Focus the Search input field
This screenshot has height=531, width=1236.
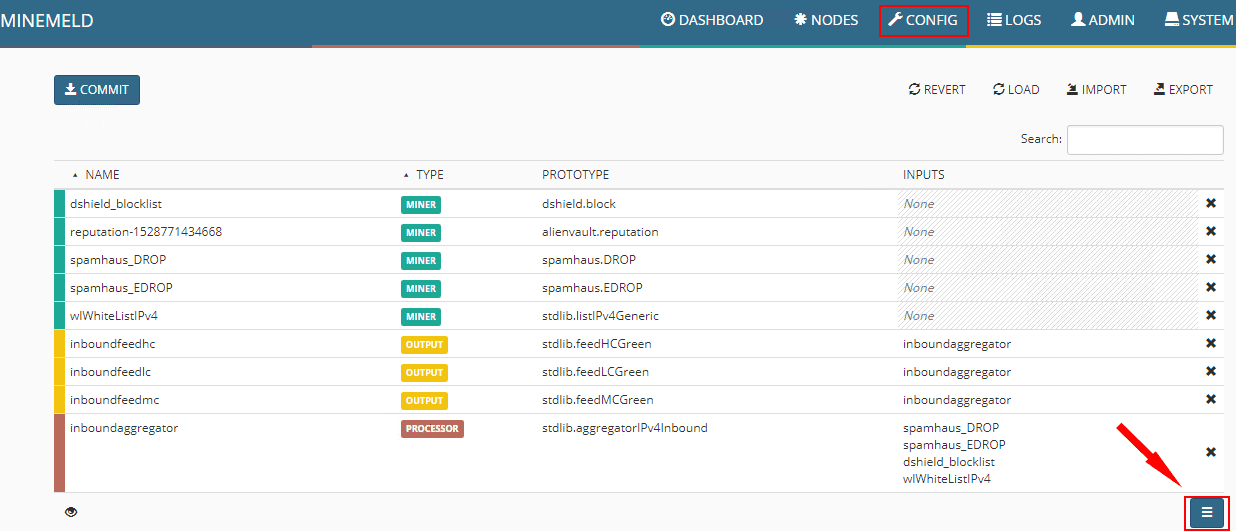point(1145,140)
